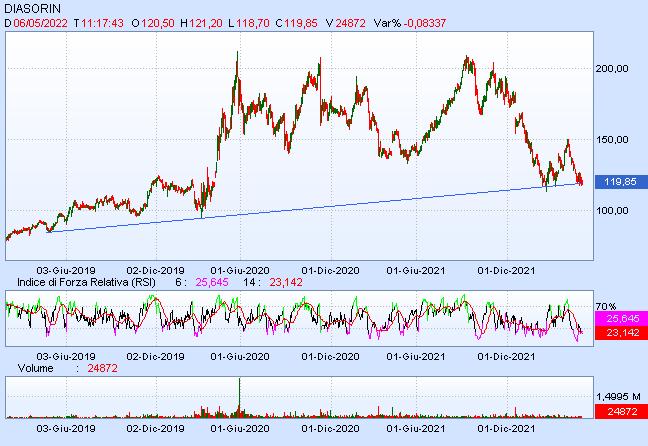This screenshot has width=648, height=446.
Task: Click 01-Giu-2020 under the price chart
Action: pyautogui.click(x=240, y=271)
